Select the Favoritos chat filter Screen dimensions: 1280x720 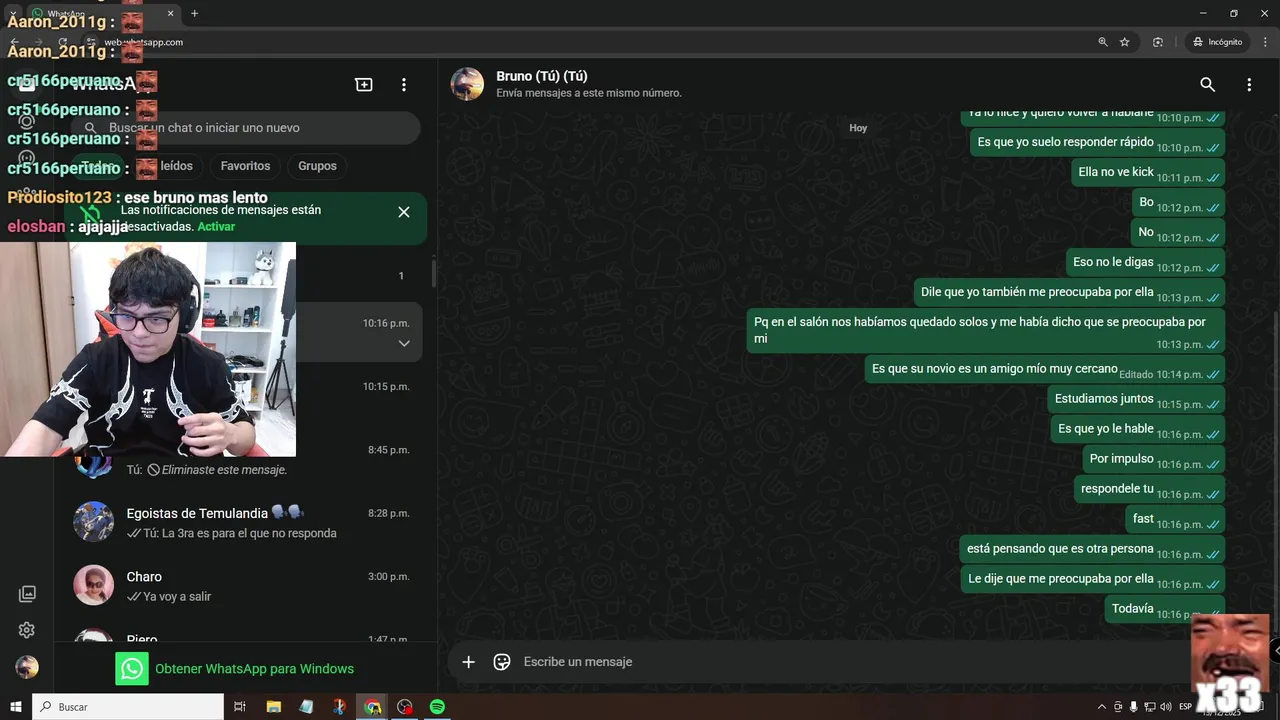[245, 166]
